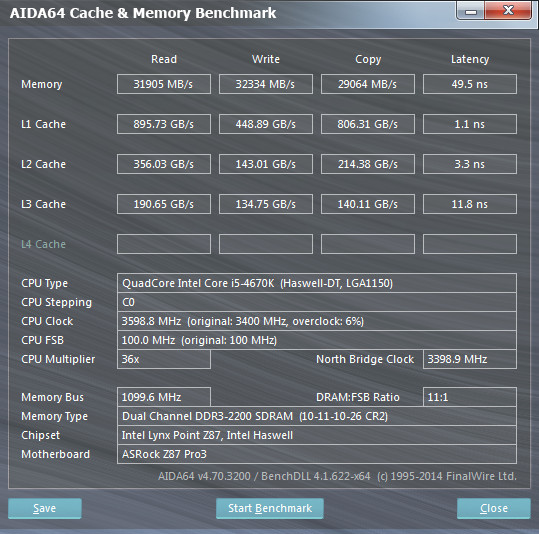539x534 pixels.
Task: Click the Chipset label
Action: coord(40,435)
